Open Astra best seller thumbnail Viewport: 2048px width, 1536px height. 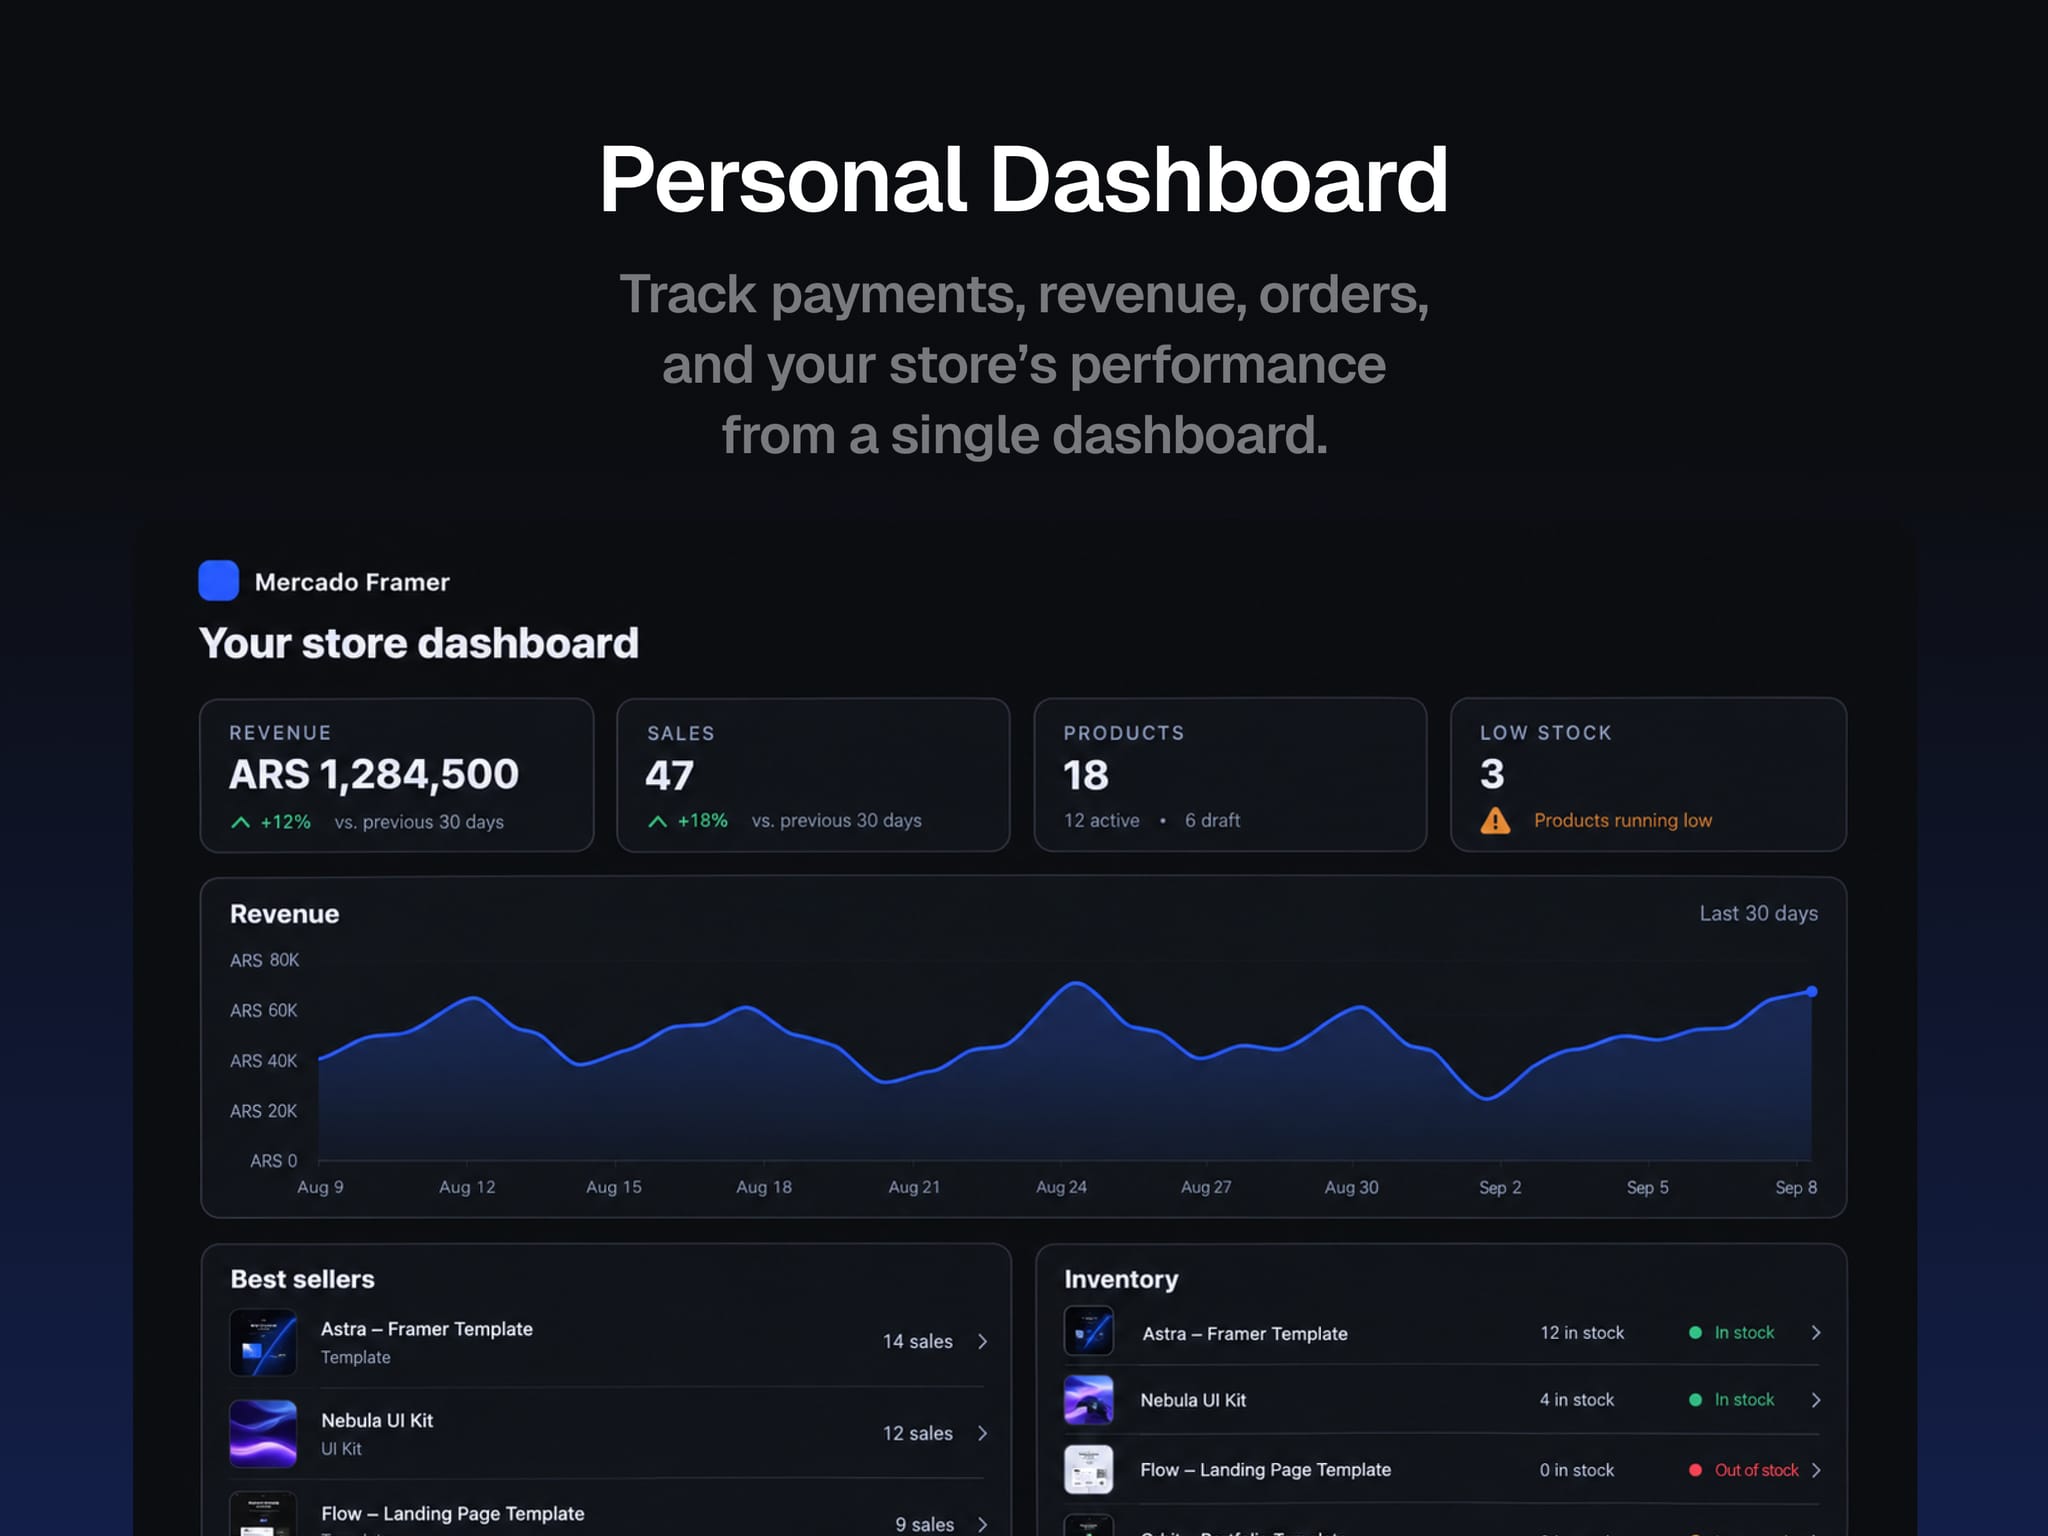(263, 1342)
